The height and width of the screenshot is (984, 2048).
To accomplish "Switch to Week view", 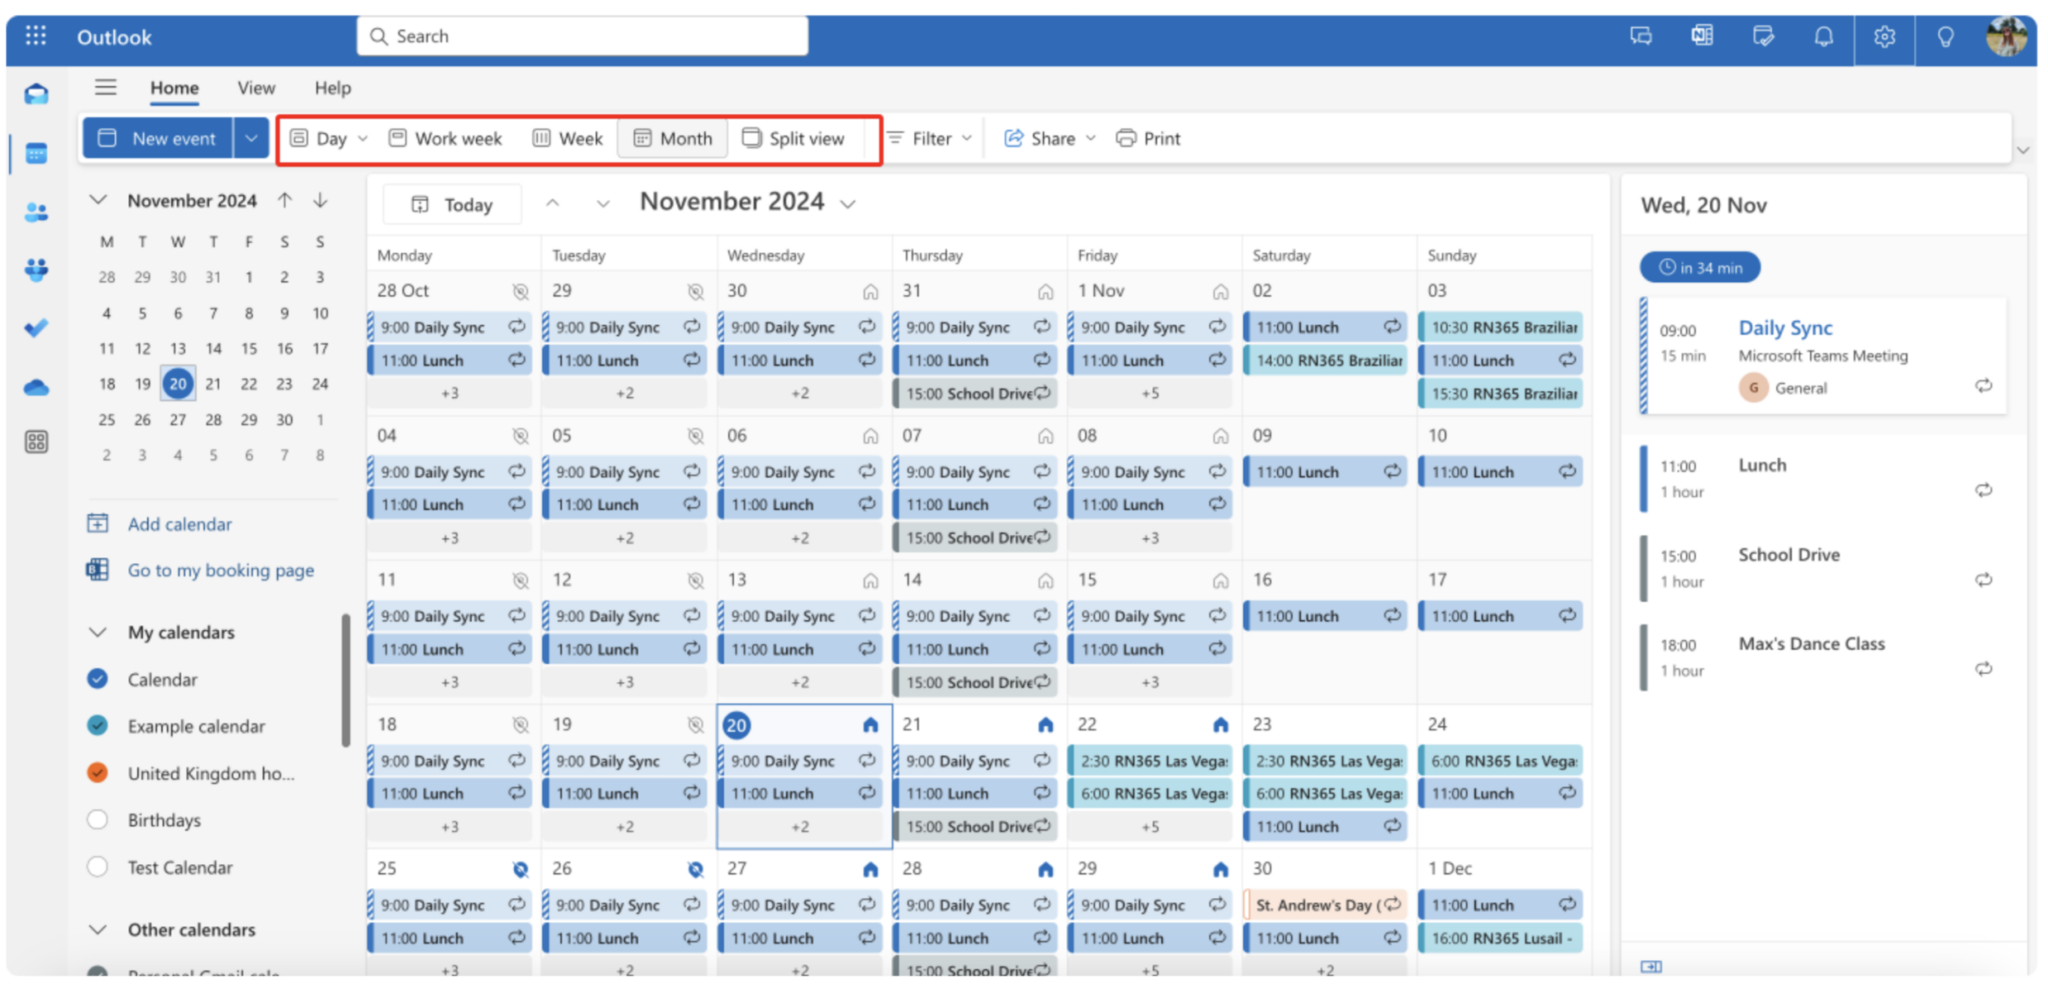I will [x=567, y=138].
